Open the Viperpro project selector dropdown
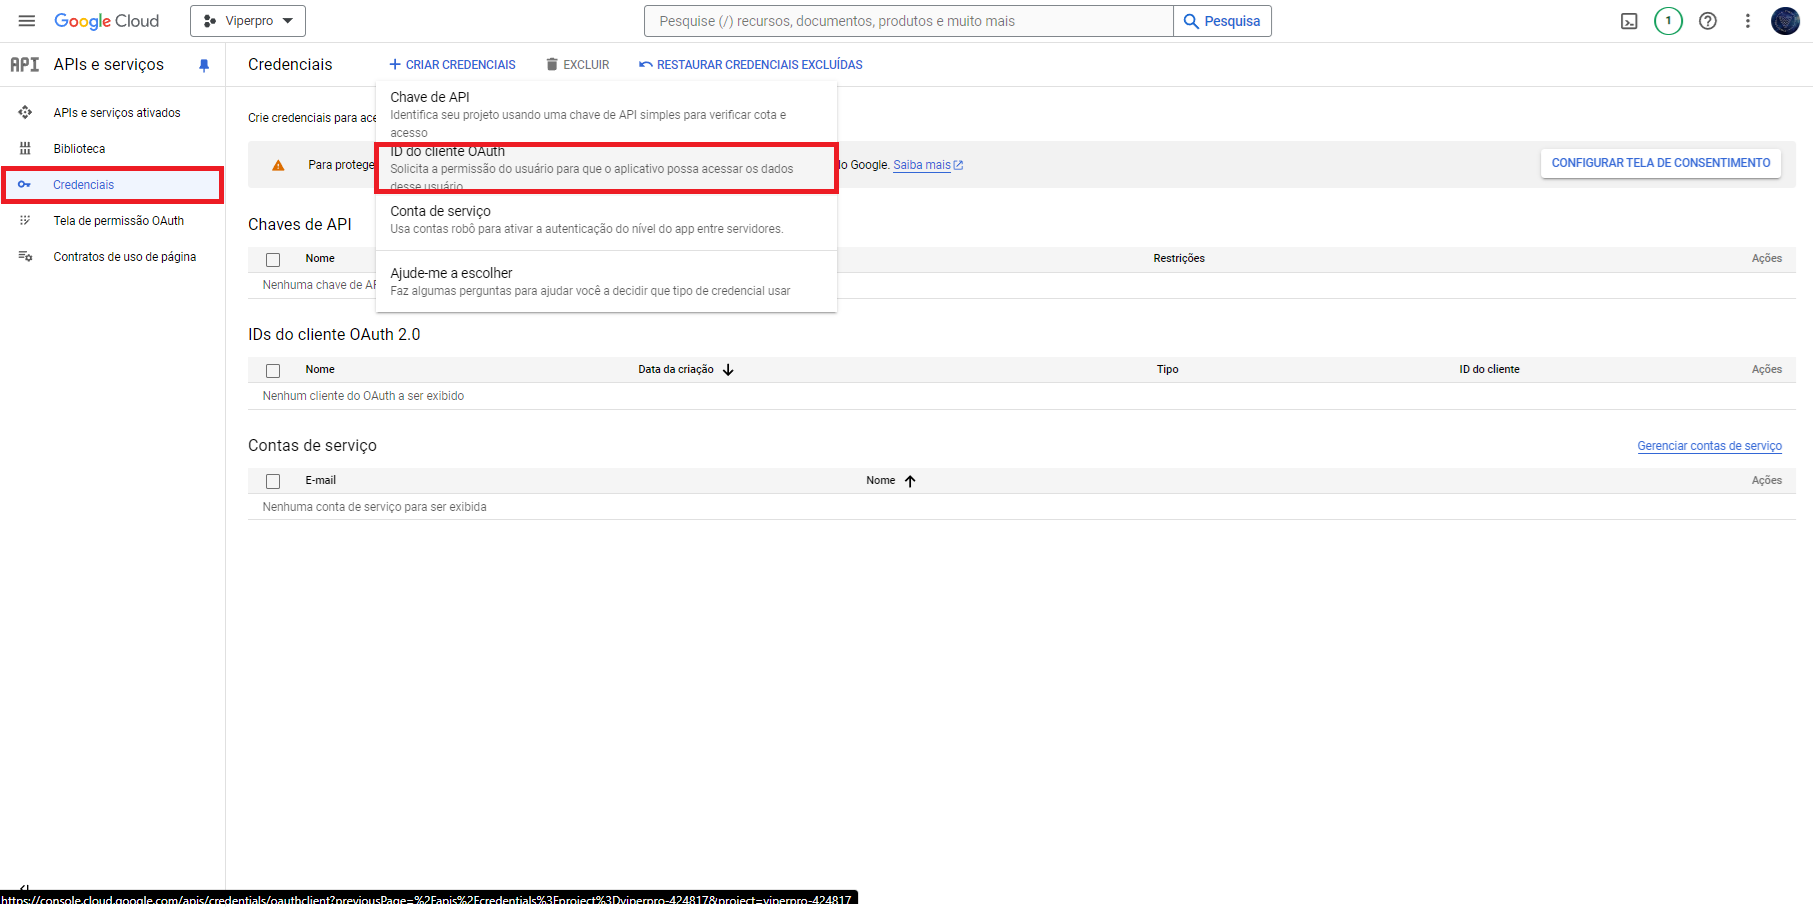This screenshot has height=907, width=1813. (x=248, y=21)
